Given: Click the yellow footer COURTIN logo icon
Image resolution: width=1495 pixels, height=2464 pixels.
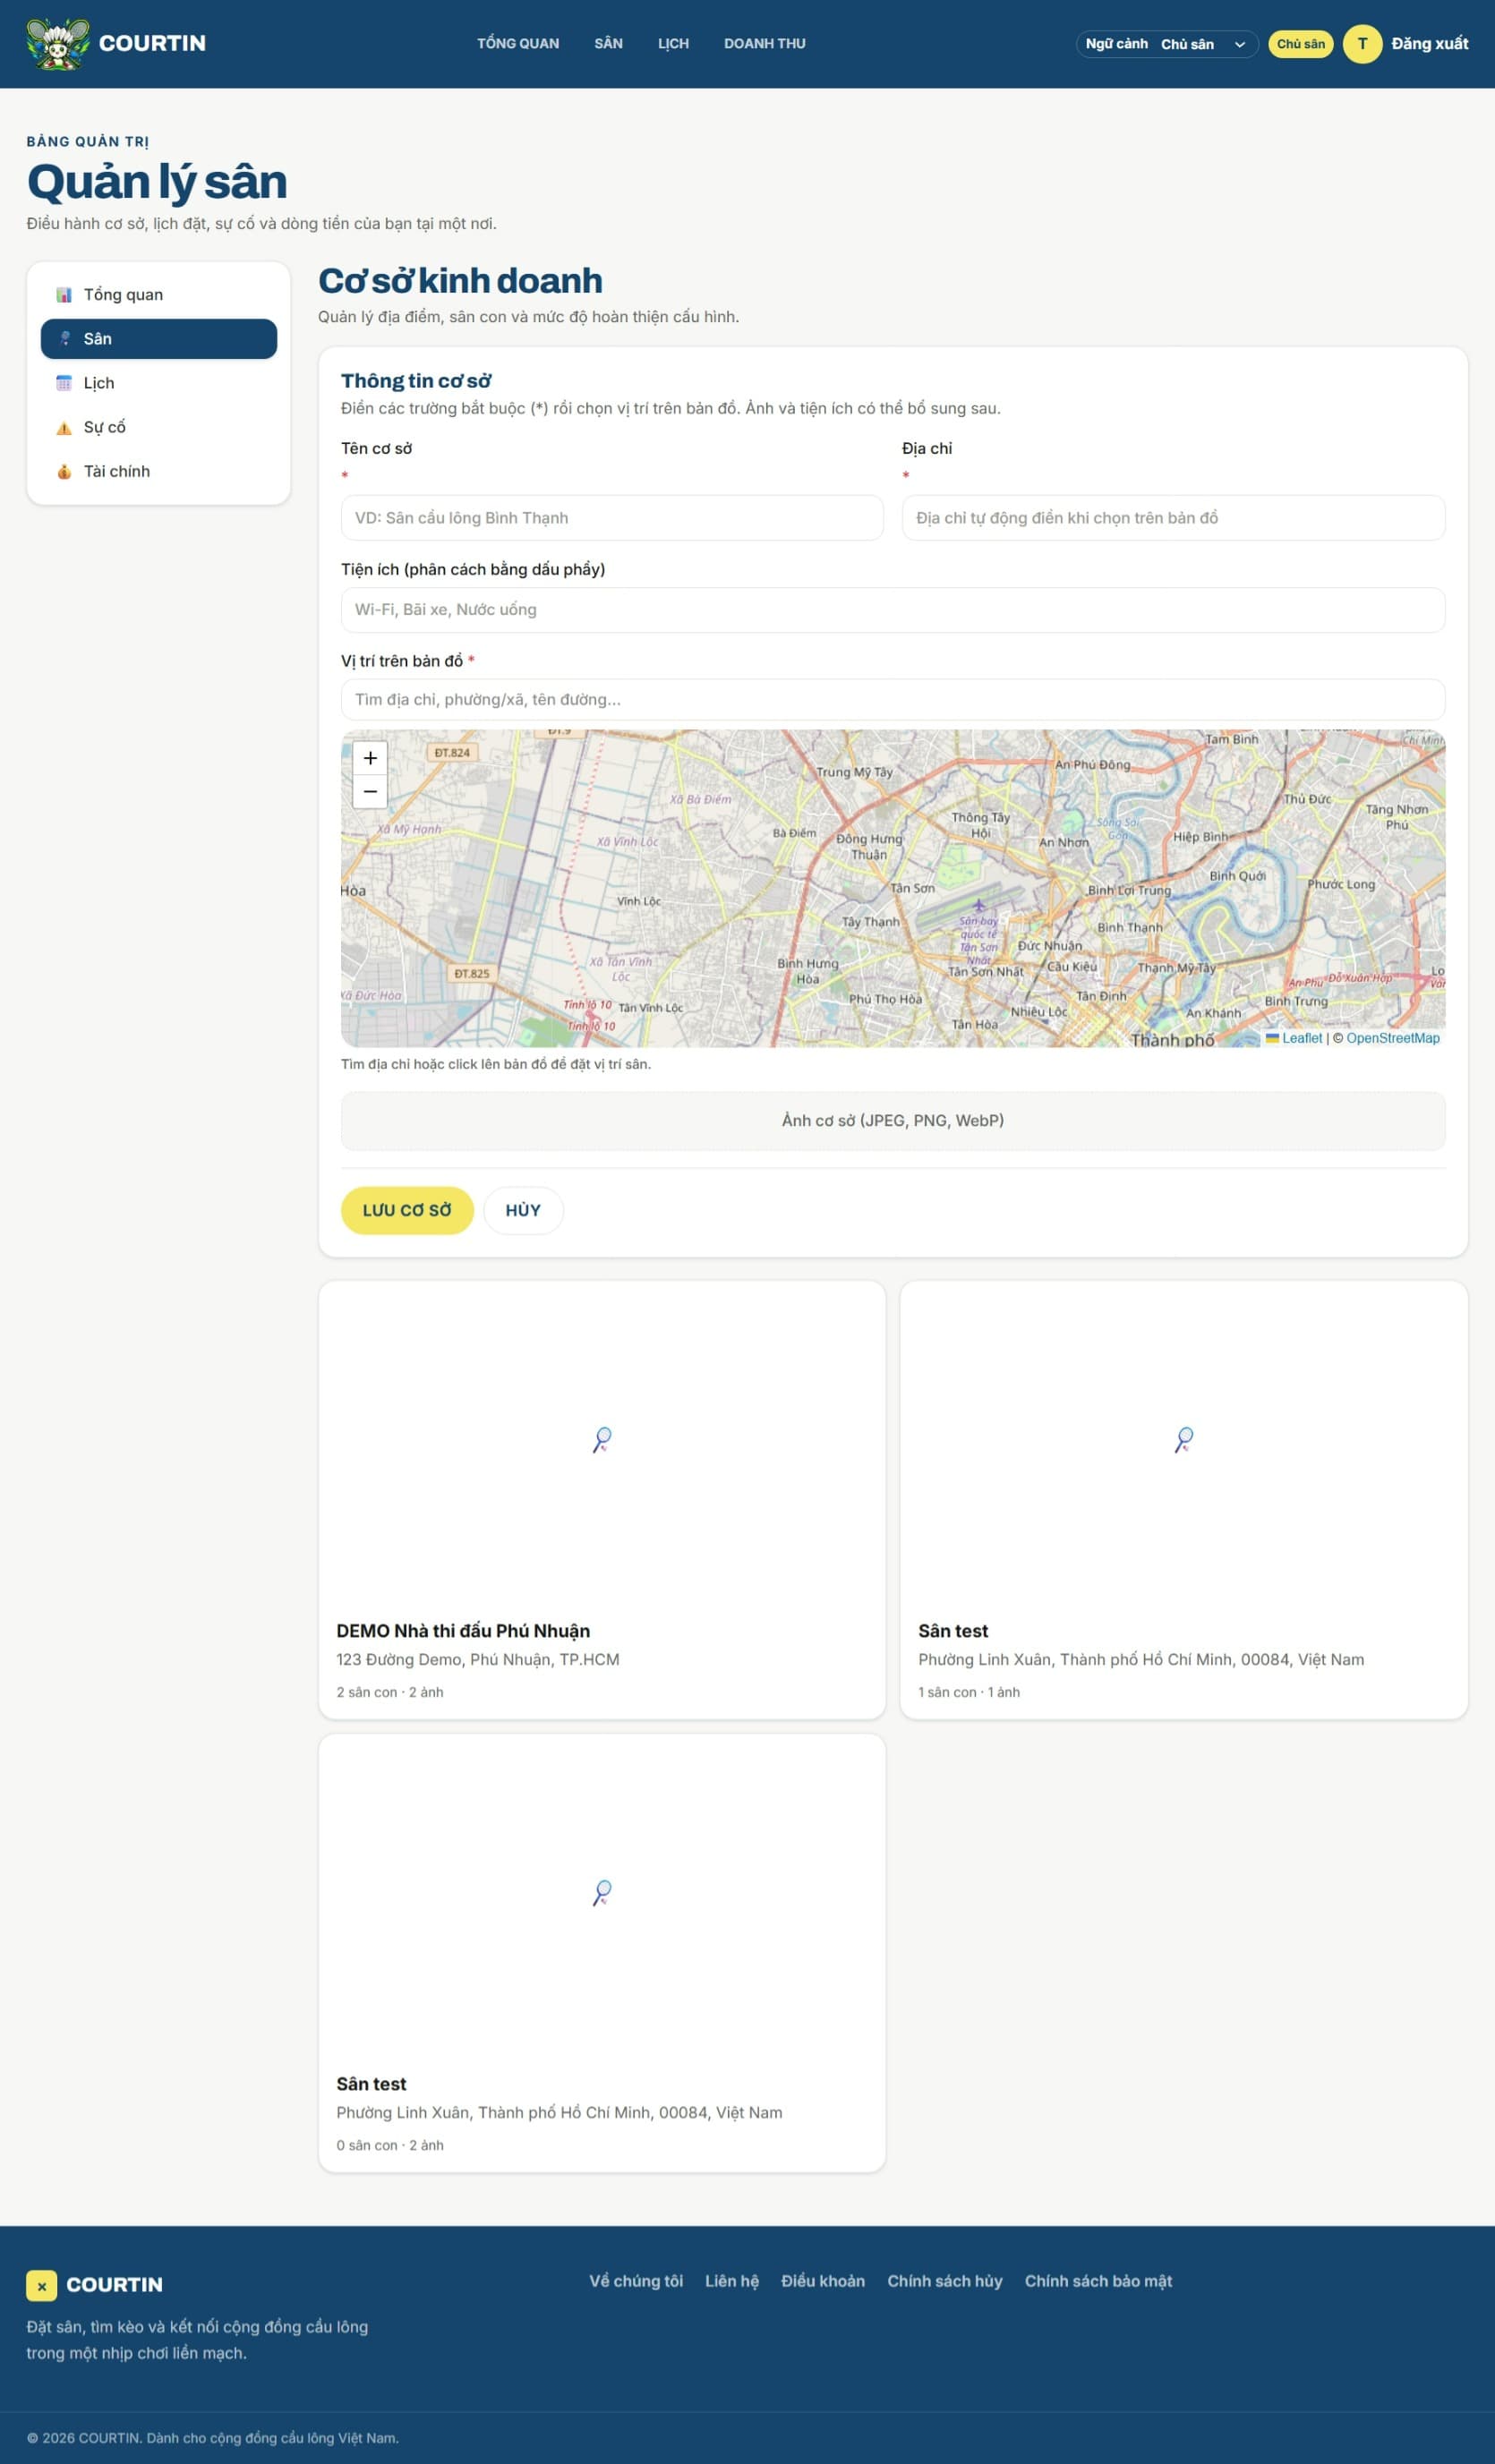Looking at the screenshot, I should 41,2285.
